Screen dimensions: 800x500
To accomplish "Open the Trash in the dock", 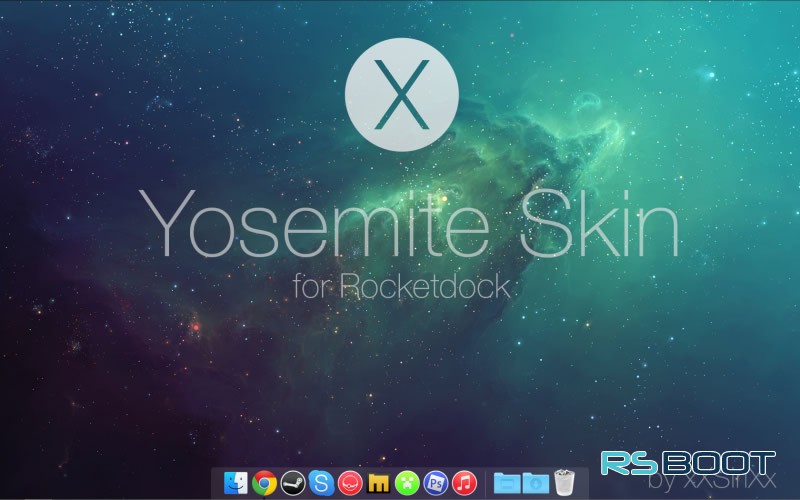I will click(564, 482).
